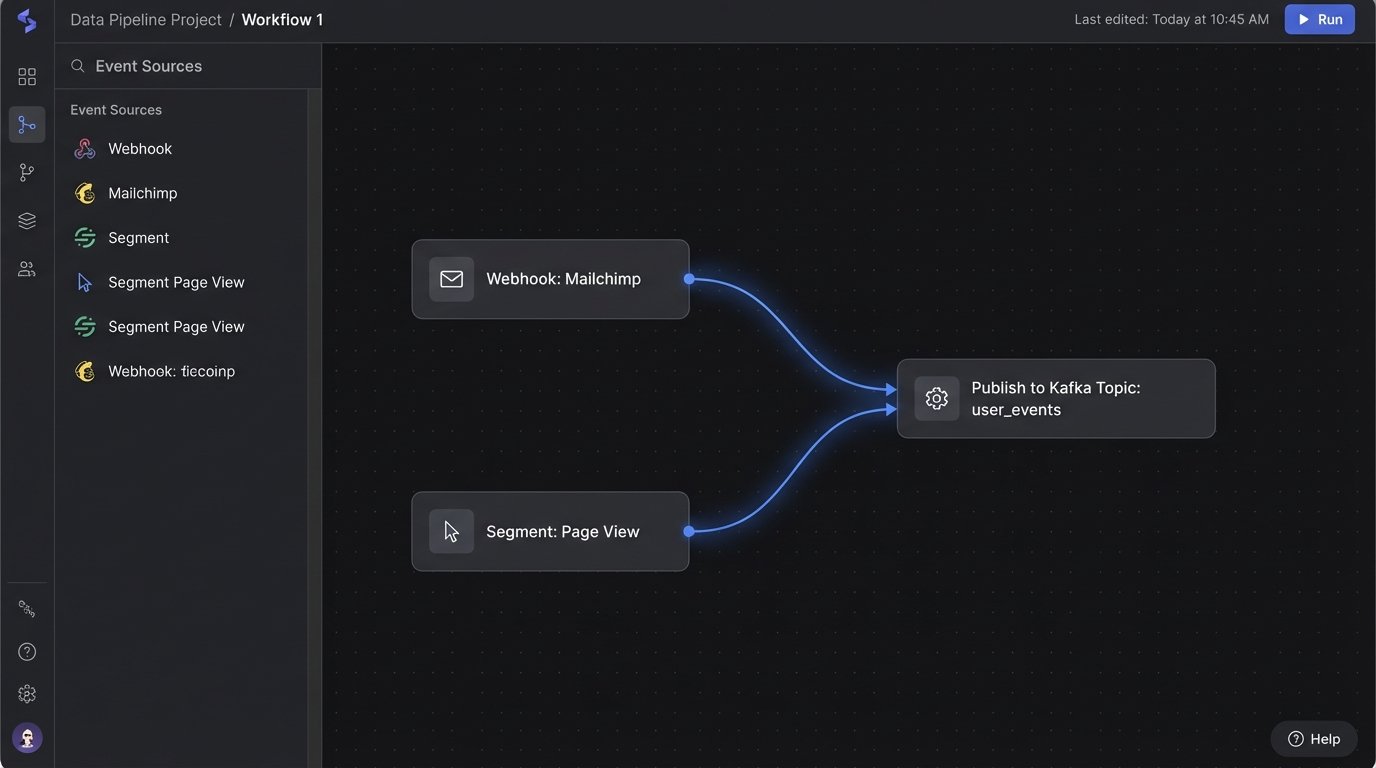
Task: Open the dashboard grid icon in sidebar
Action: 27,77
